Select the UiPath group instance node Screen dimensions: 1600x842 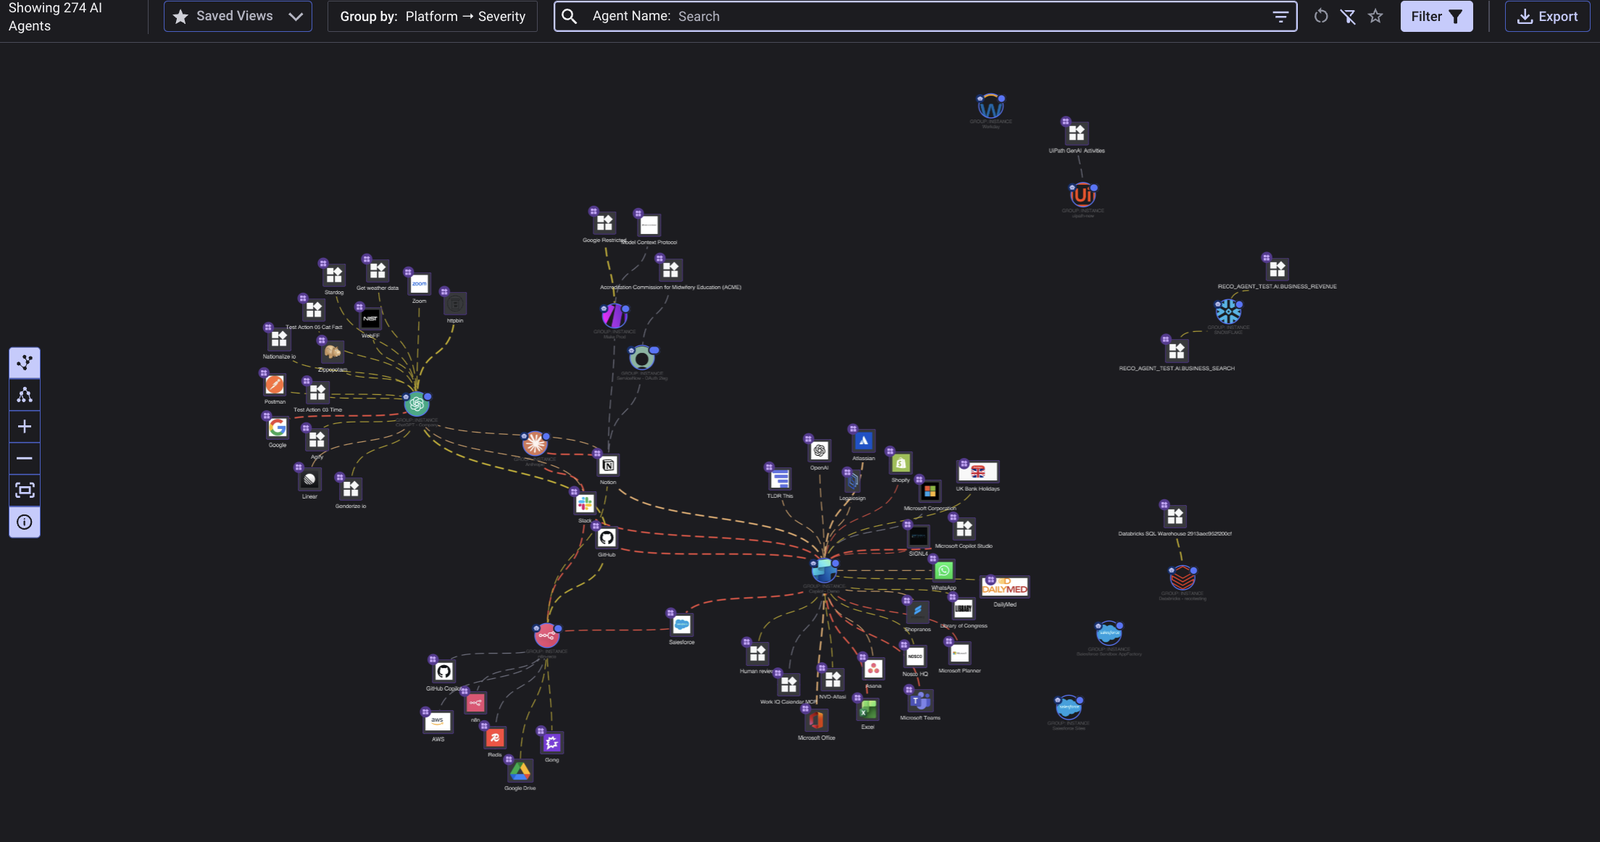(x=1083, y=194)
